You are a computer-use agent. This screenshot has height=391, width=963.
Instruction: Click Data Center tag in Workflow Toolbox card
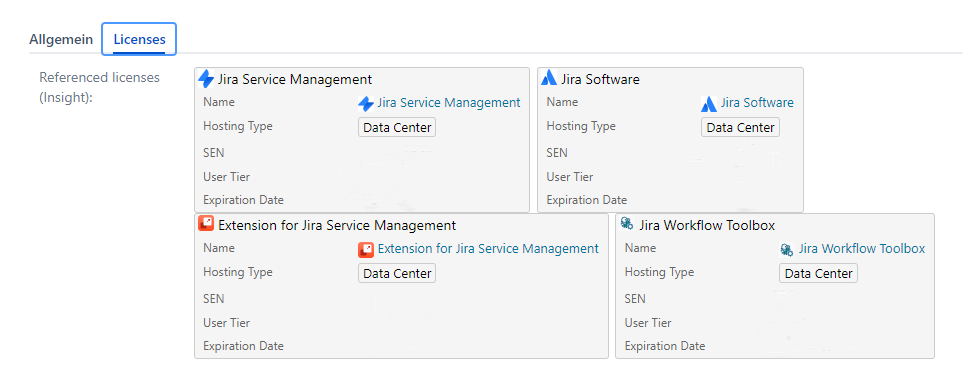coord(819,274)
